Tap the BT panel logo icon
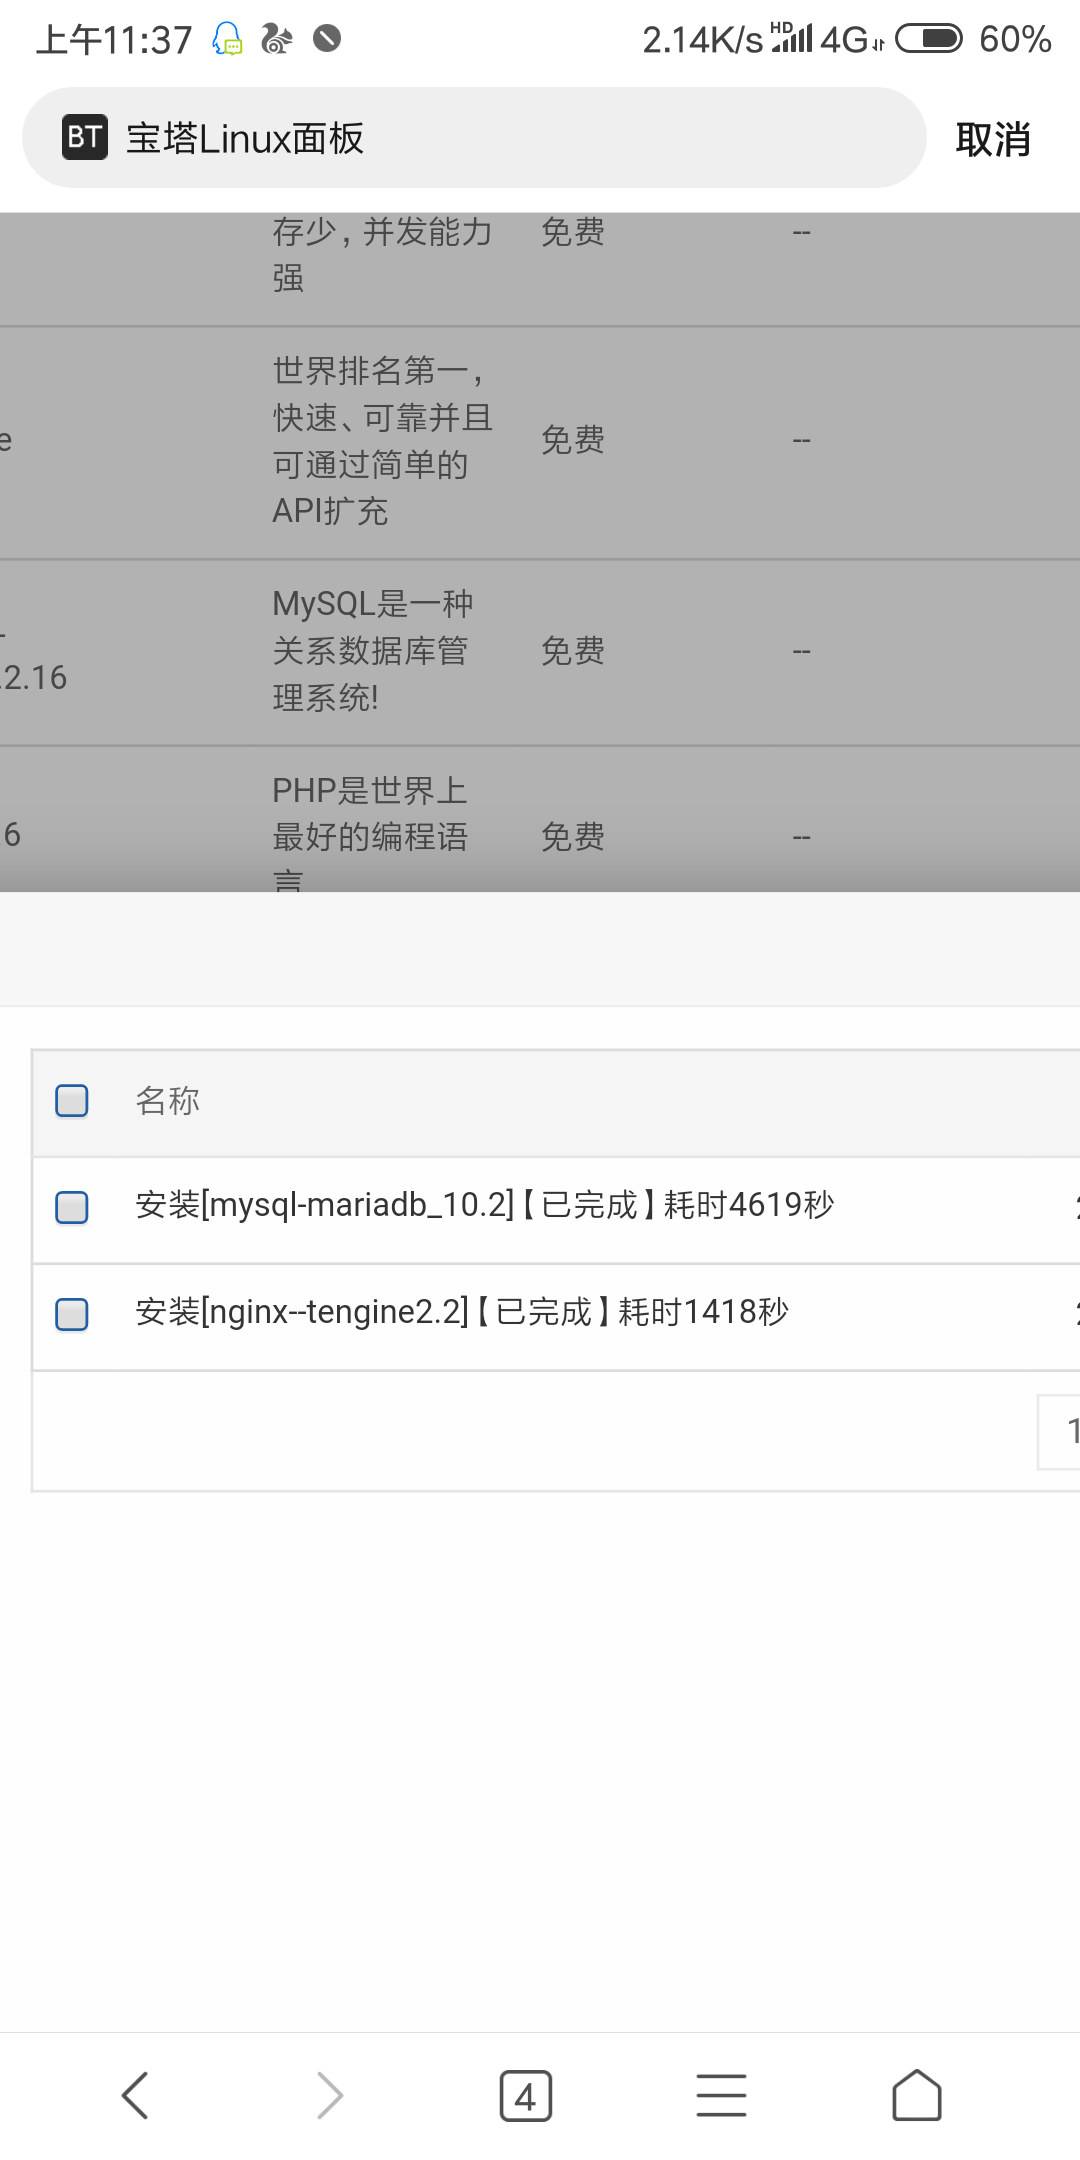Viewport: 1080px width, 2160px height. (85, 137)
